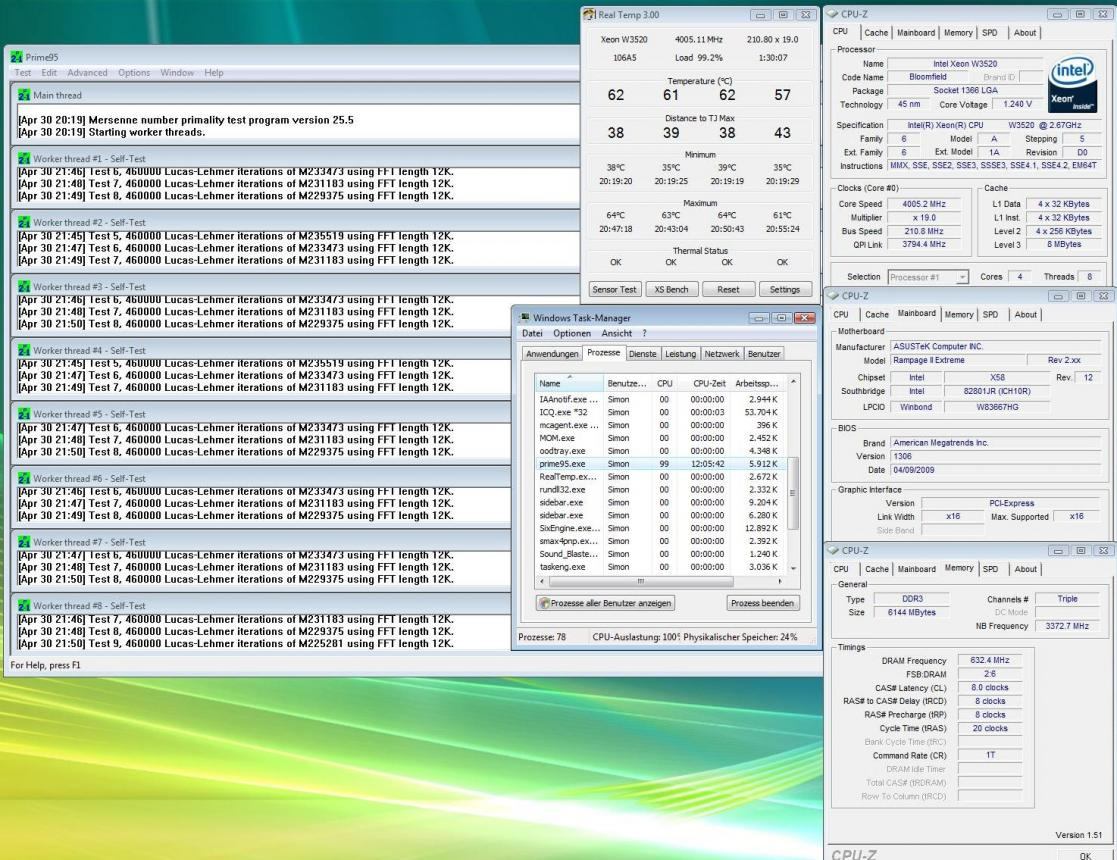The image size is (1117, 860).
Task: Switch to Anwendungen tab in Task-Manager
Action: click(552, 353)
